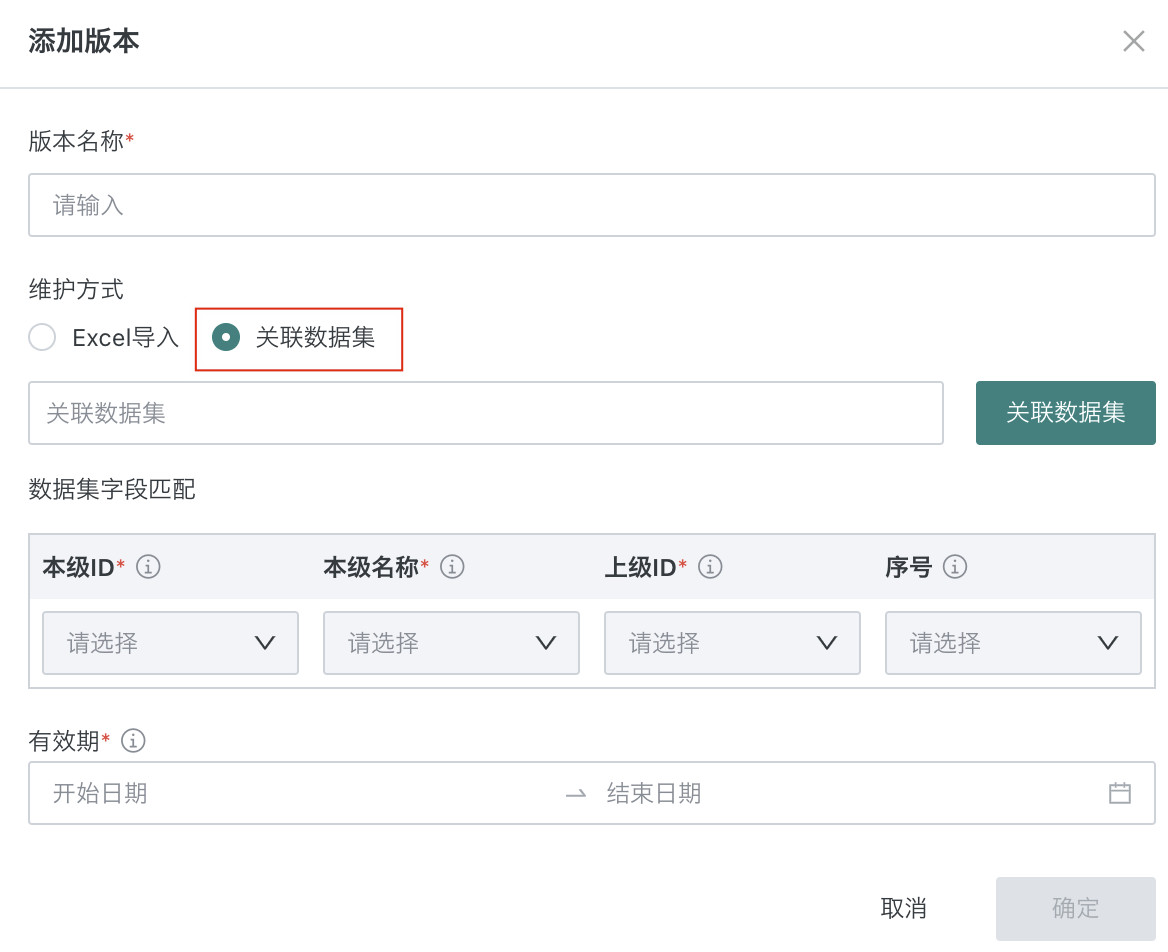The height and width of the screenshot is (952, 1168).
Task: Expand the 上级ID select box
Action: (x=732, y=643)
